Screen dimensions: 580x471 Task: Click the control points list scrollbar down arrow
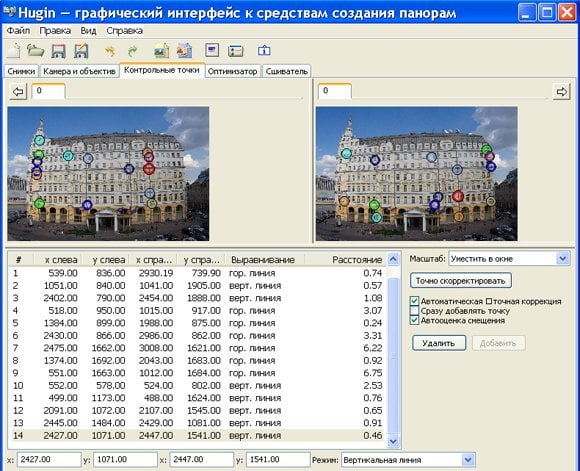coord(393,441)
